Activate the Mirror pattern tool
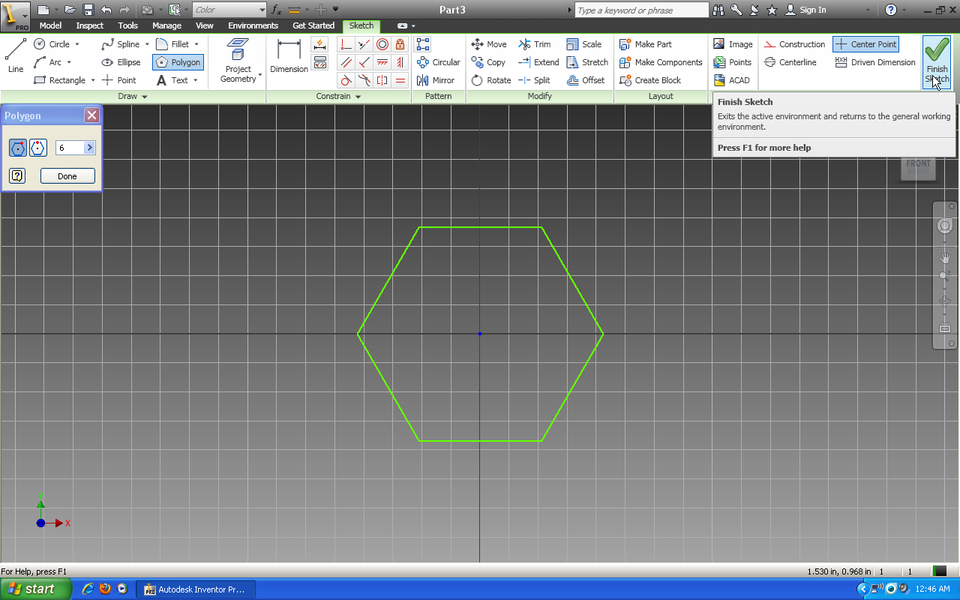960x600 pixels. click(435, 80)
